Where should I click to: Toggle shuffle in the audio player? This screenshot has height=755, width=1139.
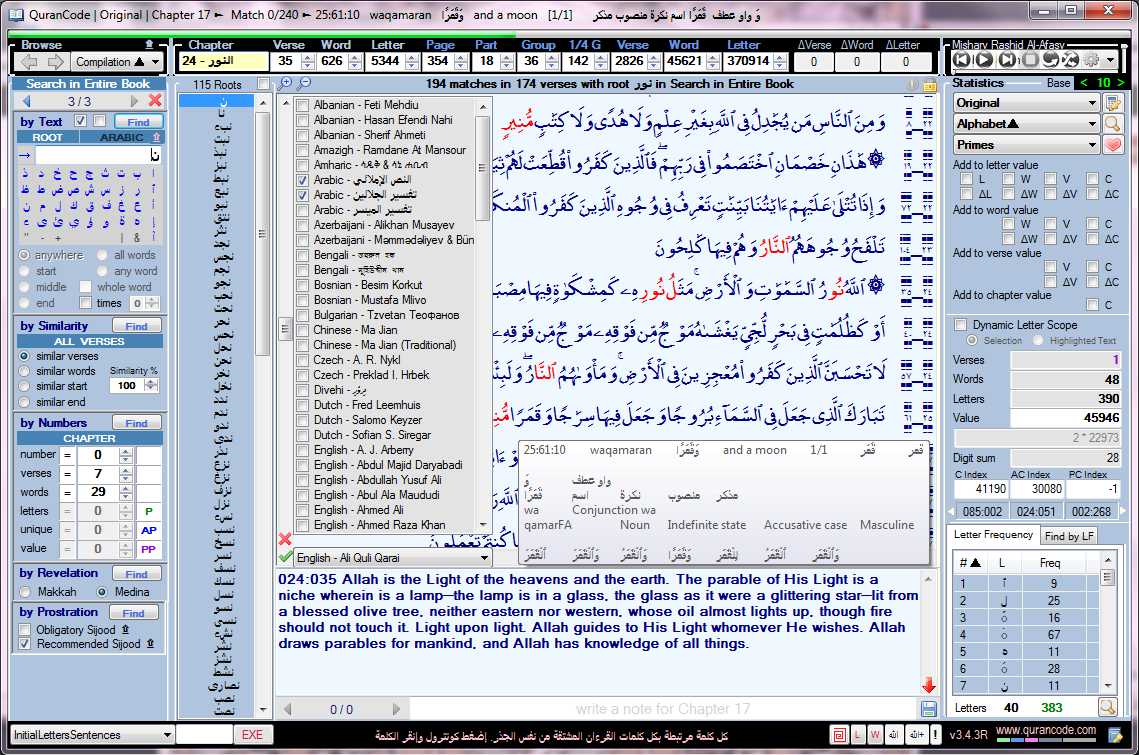click(x=1071, y=61)
